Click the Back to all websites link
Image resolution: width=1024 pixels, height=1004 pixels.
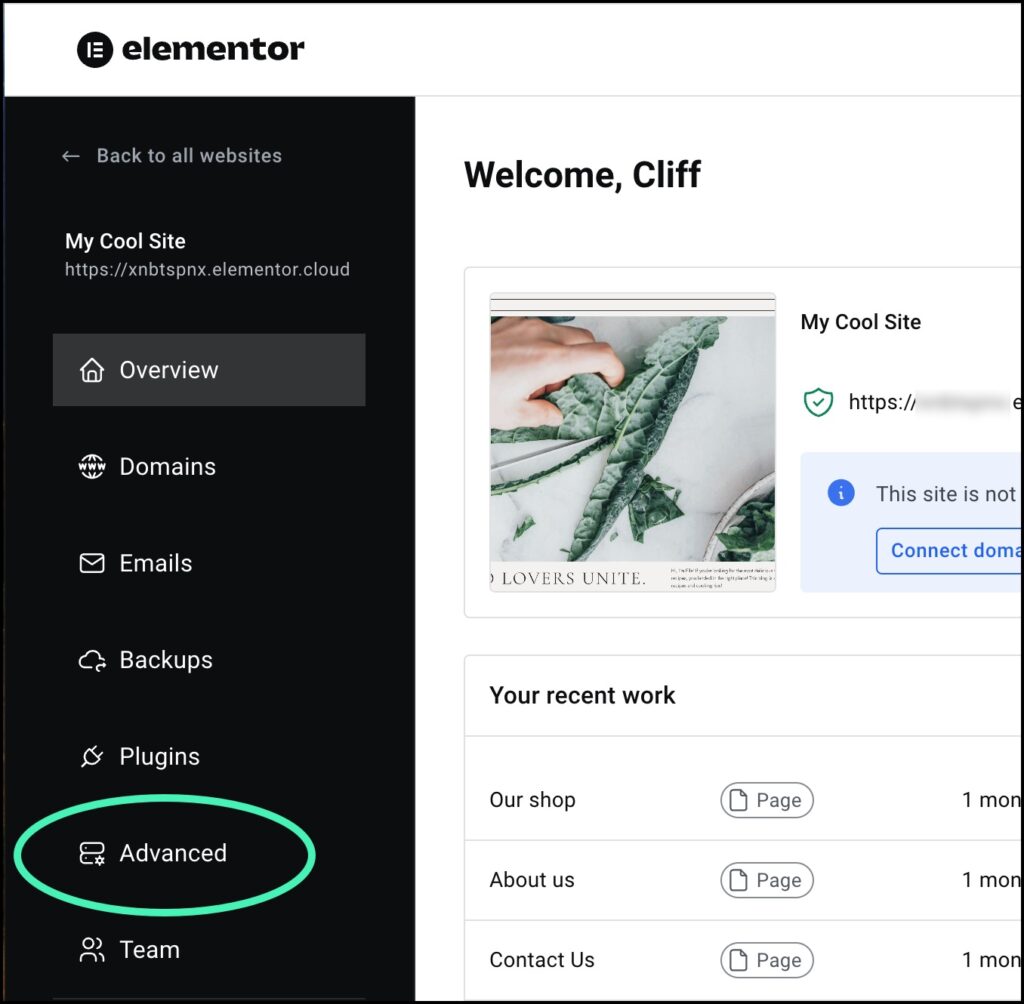click(x=189, y=156)
